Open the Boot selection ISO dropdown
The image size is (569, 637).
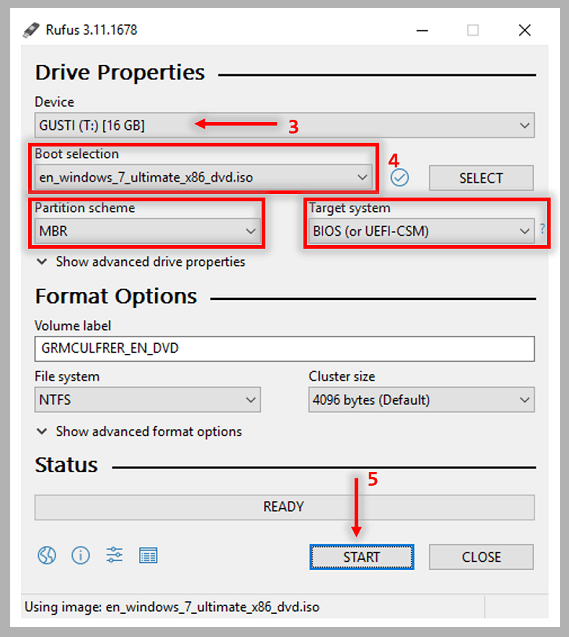pos(203,178)
